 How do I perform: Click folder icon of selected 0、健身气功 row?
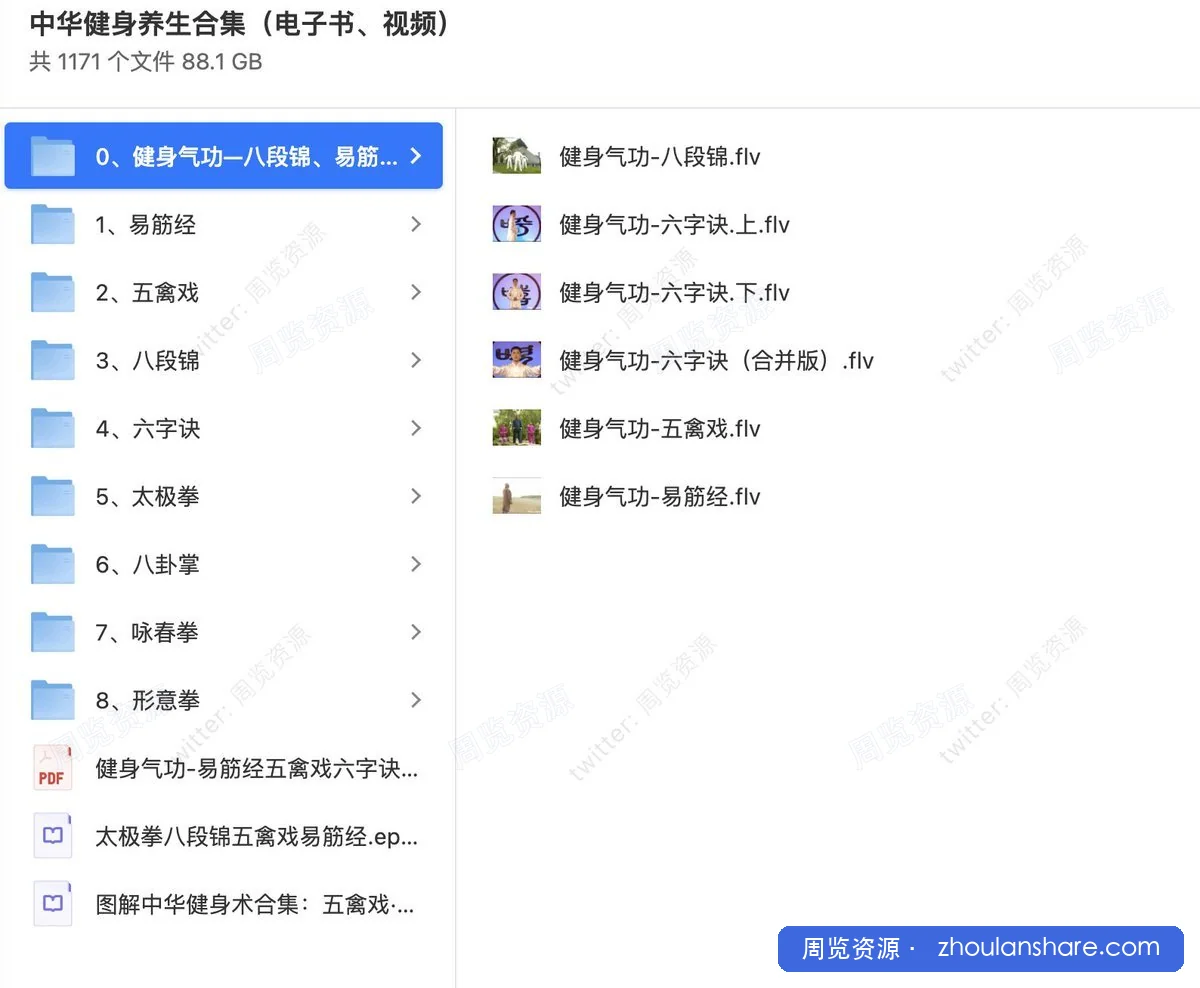click(x=53, y=157)
